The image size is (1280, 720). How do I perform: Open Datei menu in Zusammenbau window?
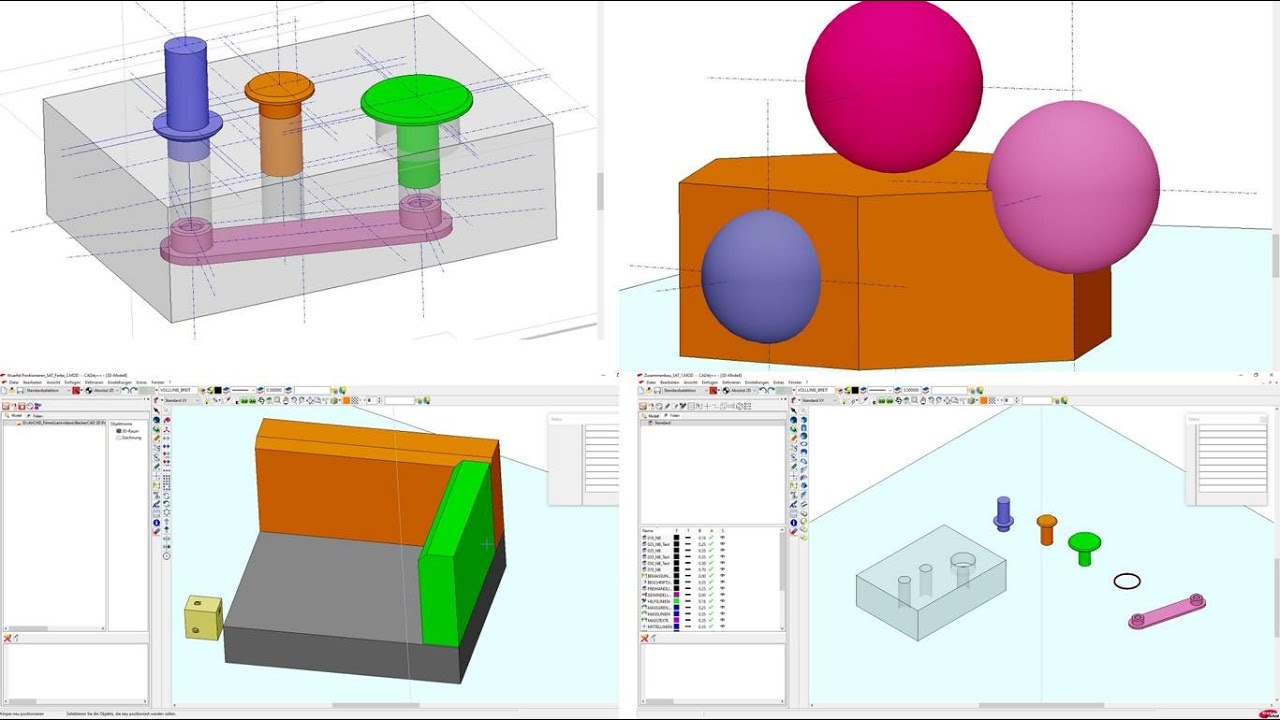point(651,382)
